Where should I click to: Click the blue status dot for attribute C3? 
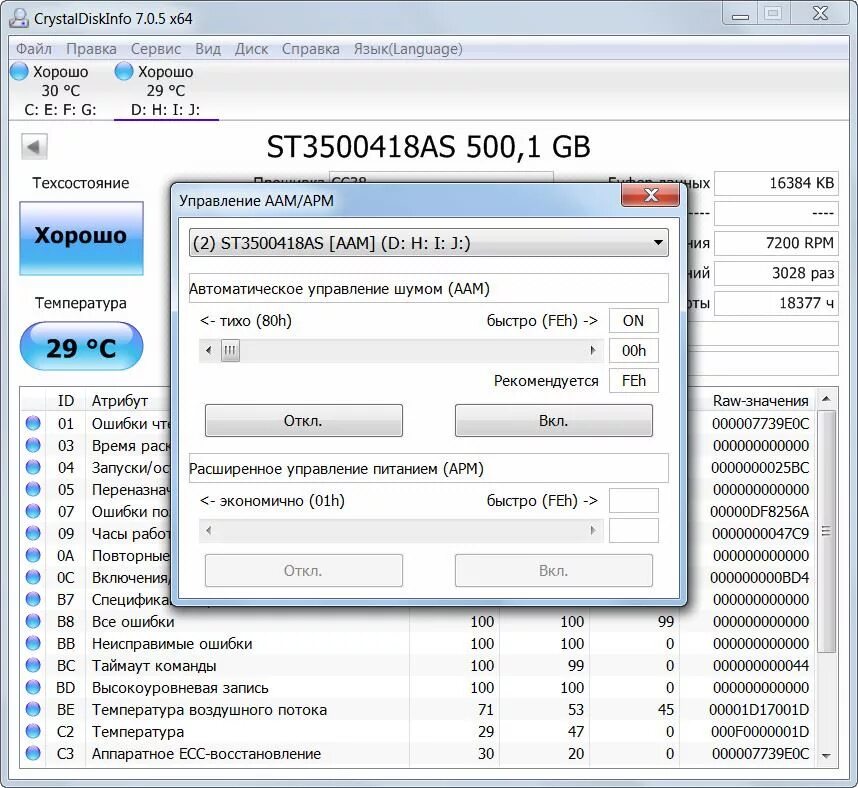click(x=33, y=753)
